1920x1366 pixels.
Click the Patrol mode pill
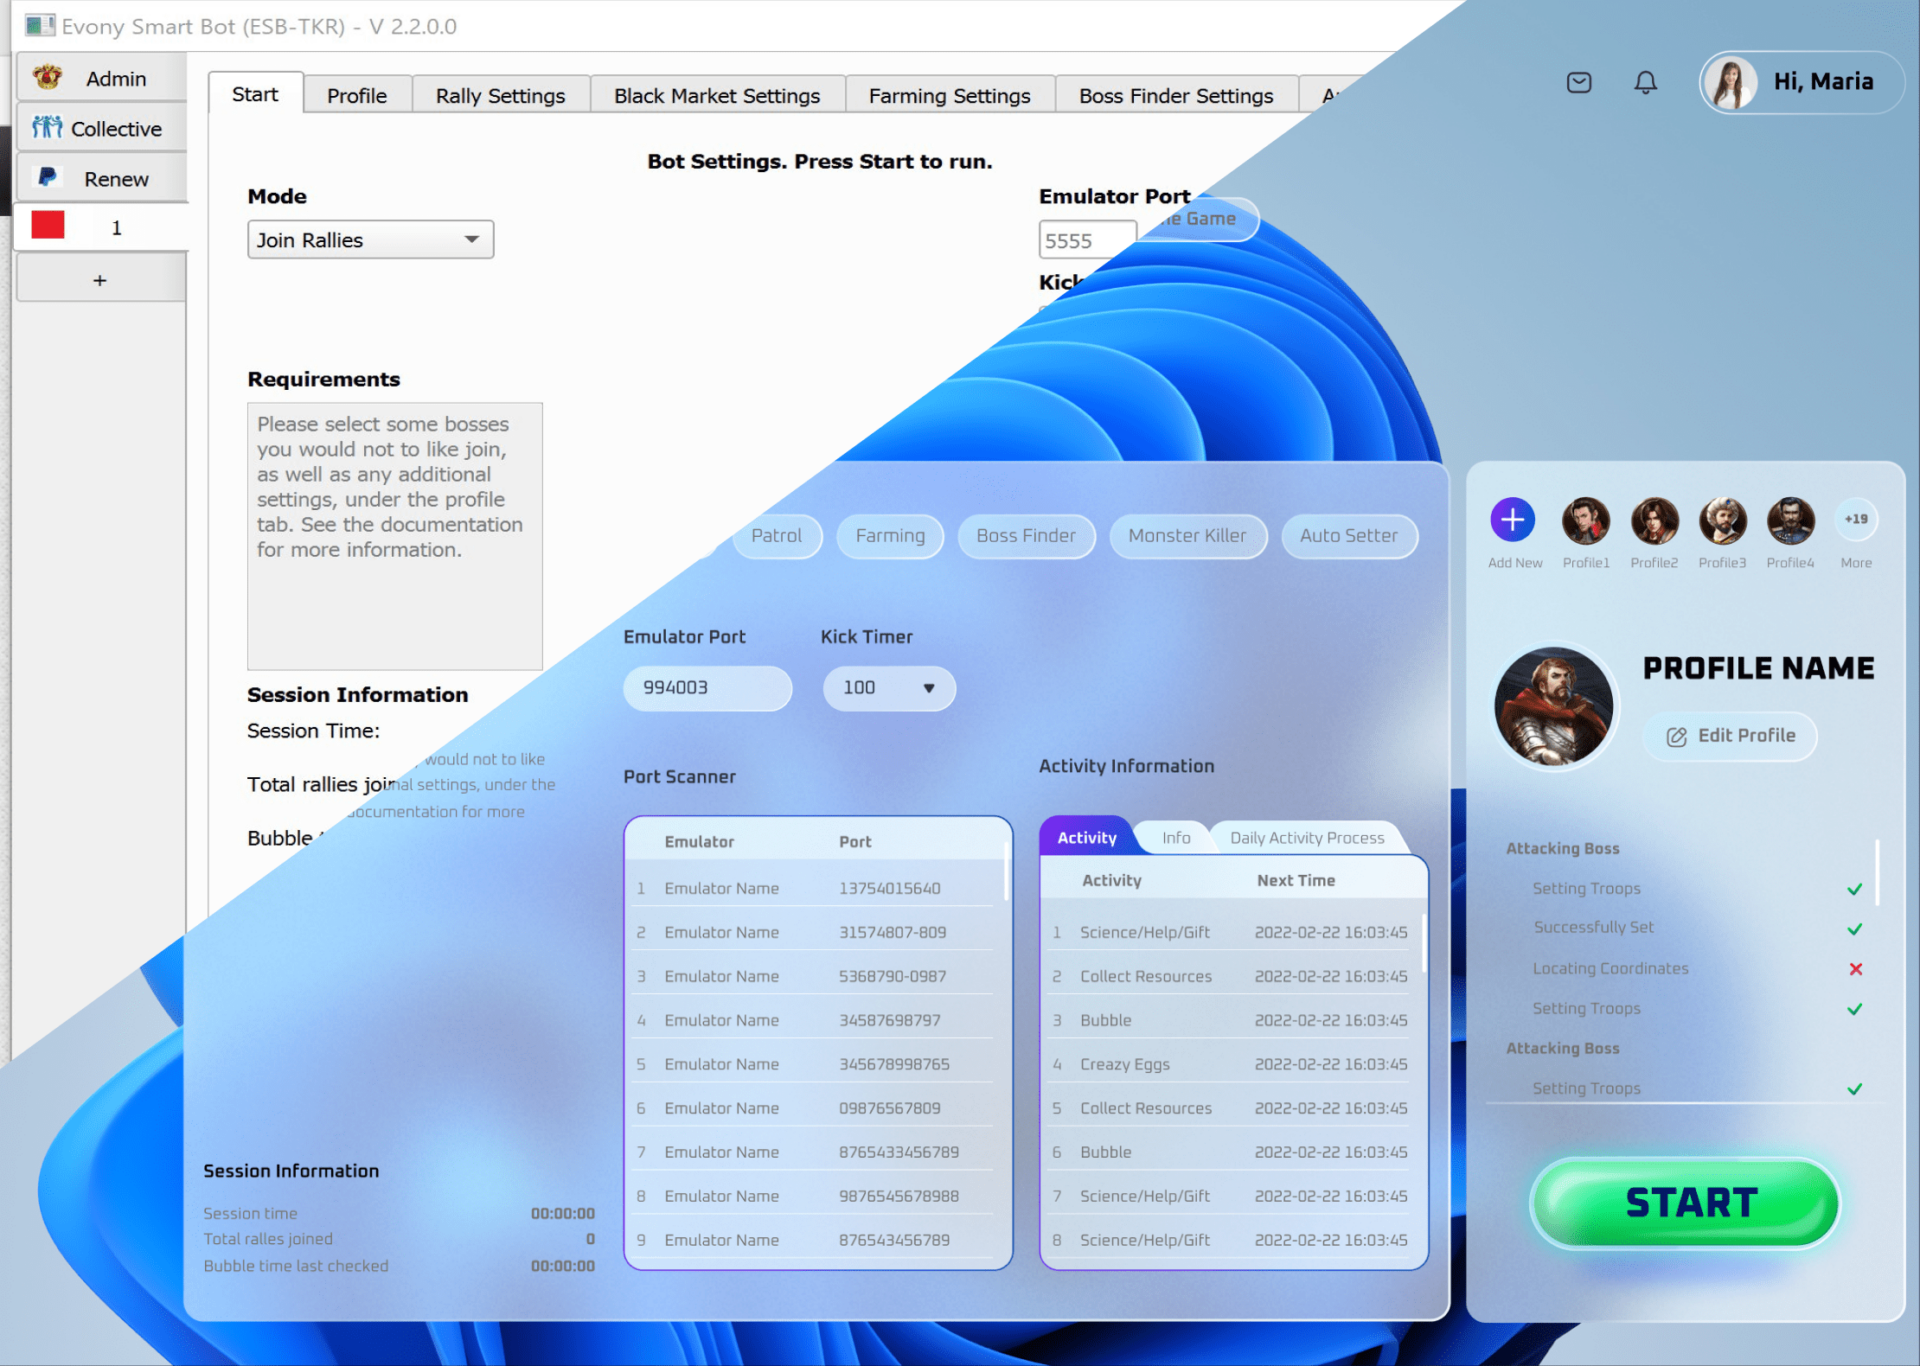tap(777, 535)
